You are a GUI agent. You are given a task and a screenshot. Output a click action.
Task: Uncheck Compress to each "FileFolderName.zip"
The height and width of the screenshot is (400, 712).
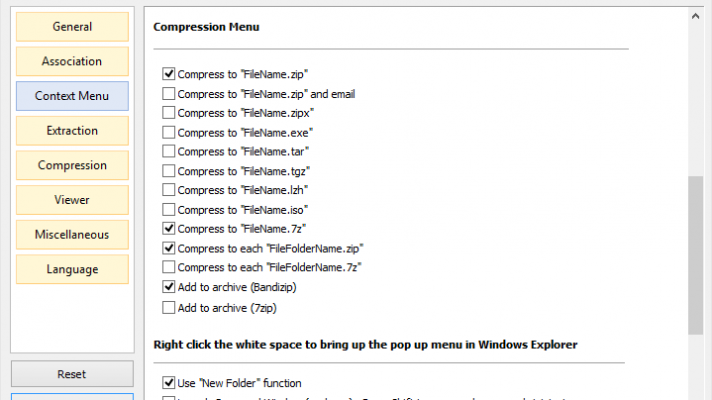[x=169, y=248]
